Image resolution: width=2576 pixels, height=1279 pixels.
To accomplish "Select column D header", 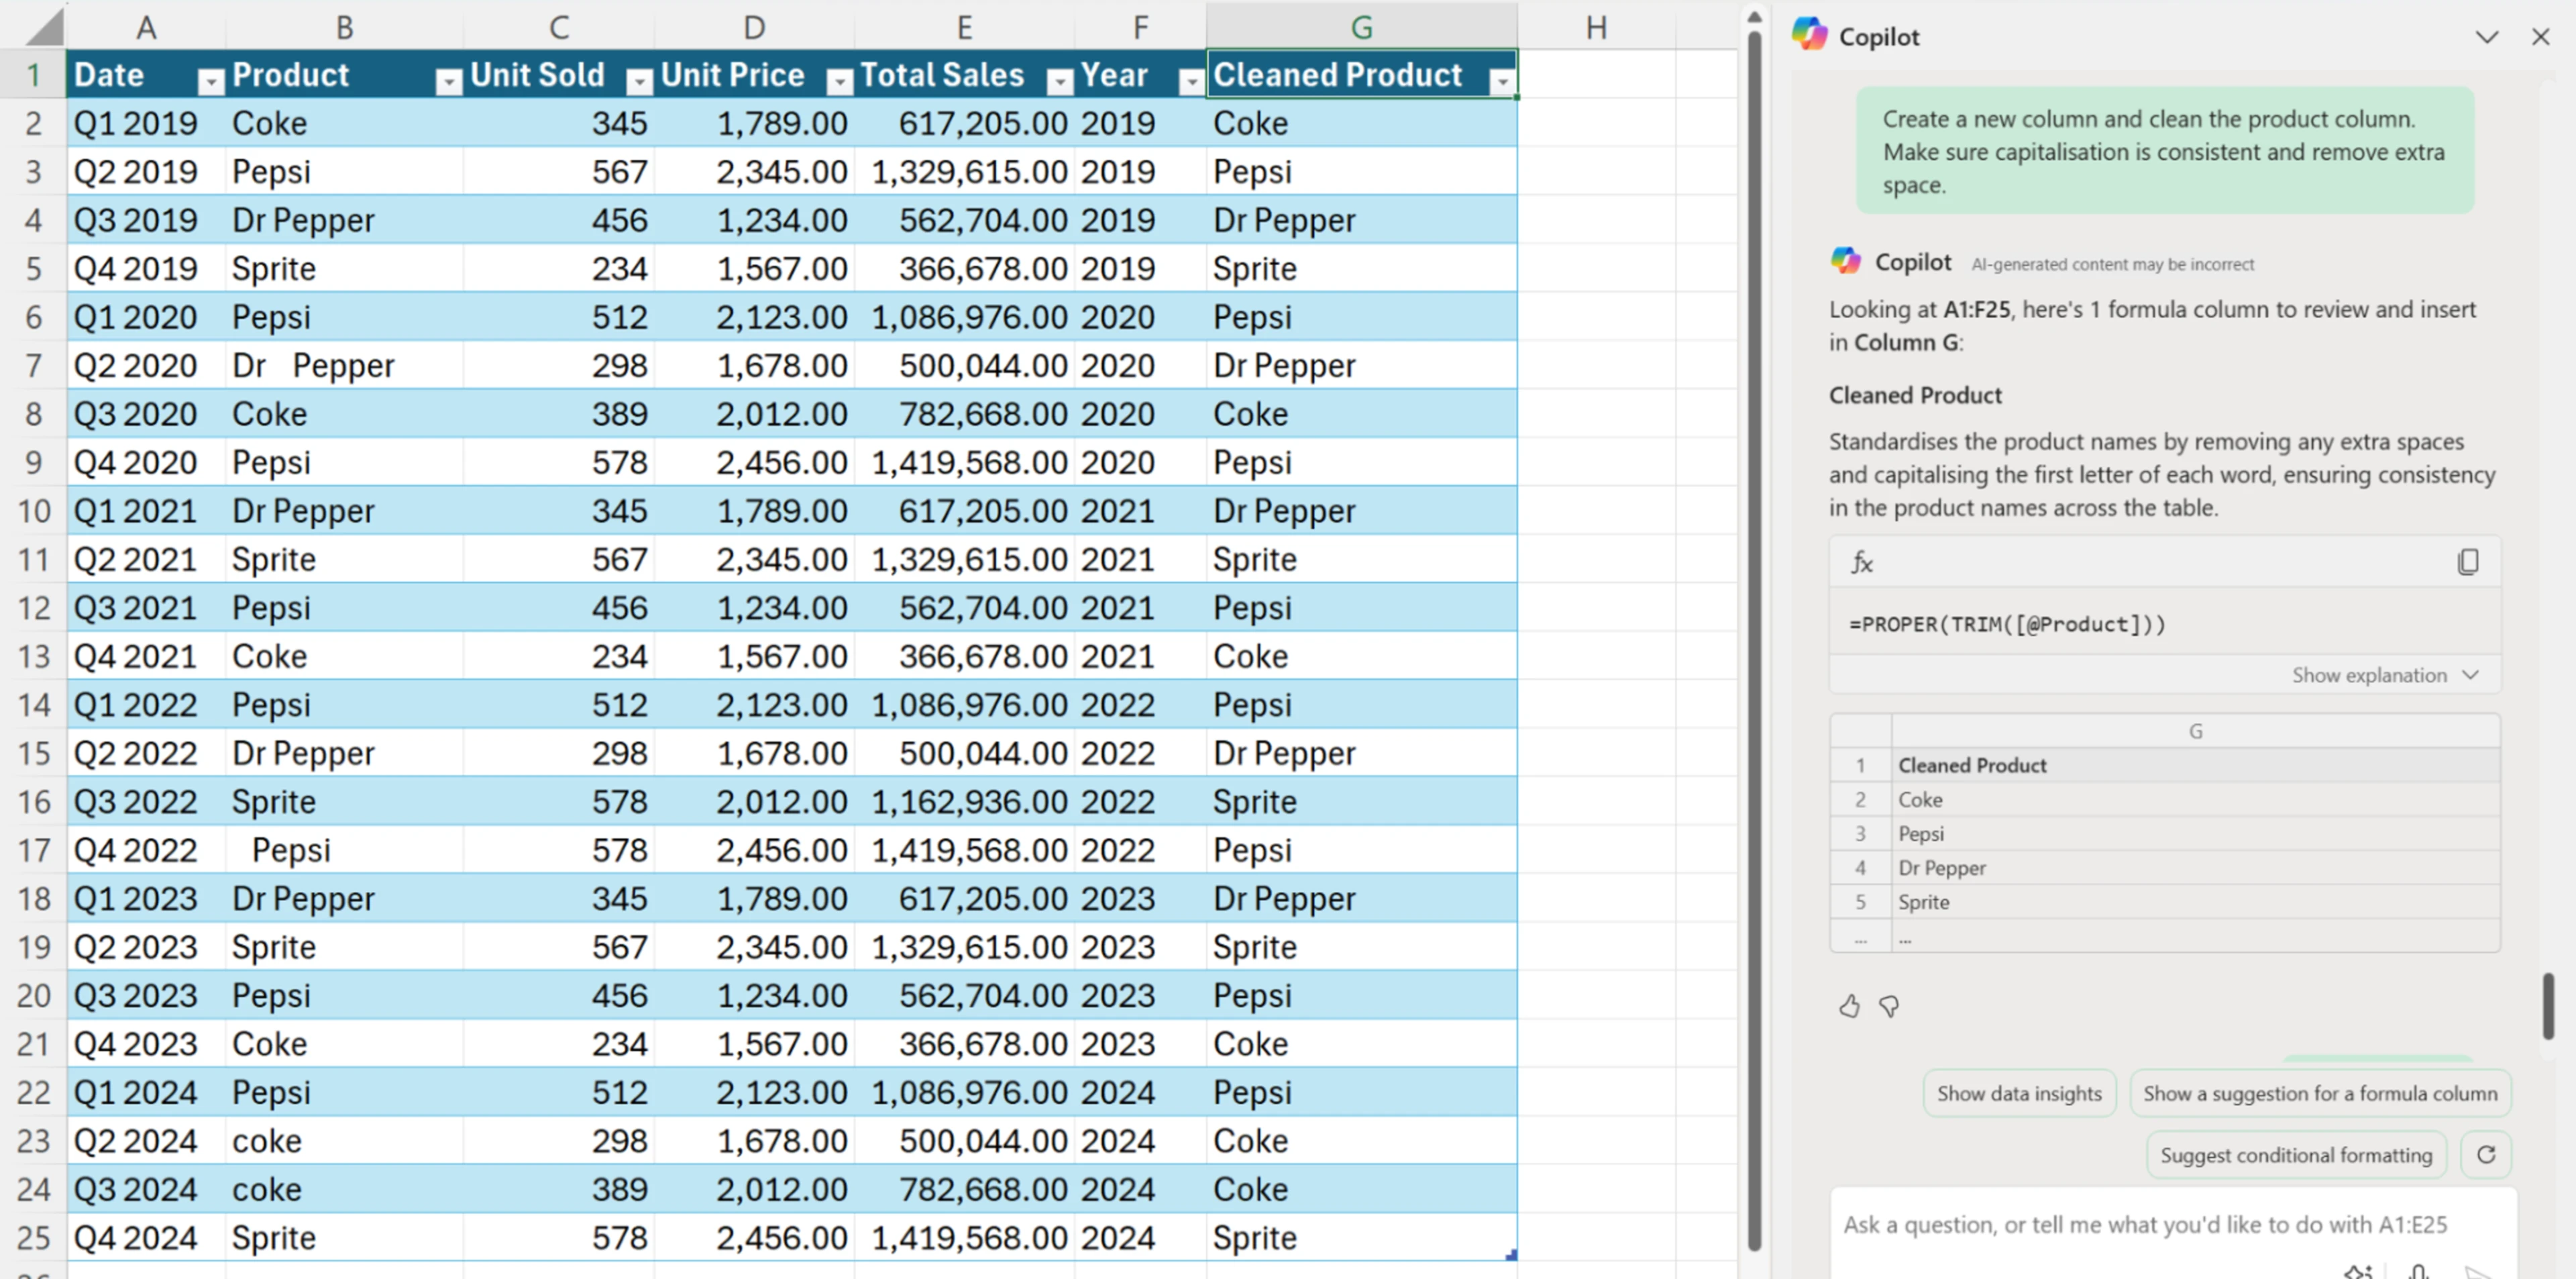I will coord(754,27).
